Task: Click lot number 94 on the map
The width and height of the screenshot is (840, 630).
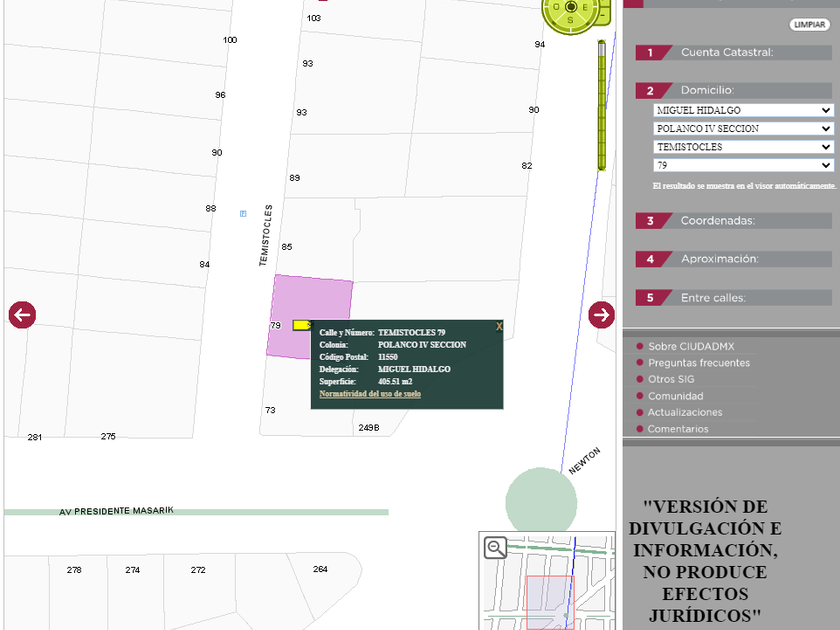Action: click(539, 44)
